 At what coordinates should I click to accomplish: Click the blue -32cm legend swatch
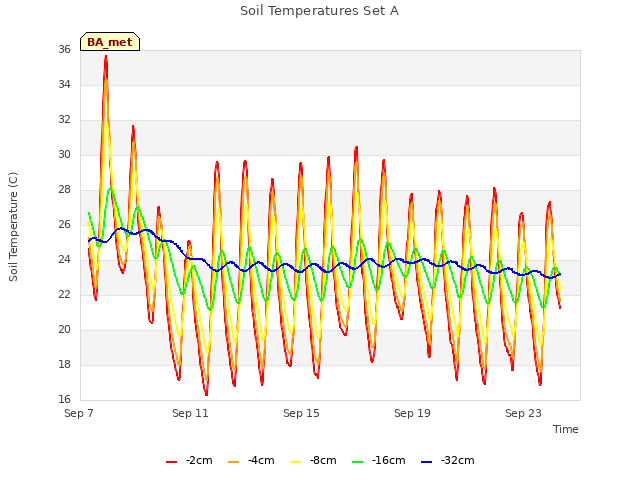[426, 462]
